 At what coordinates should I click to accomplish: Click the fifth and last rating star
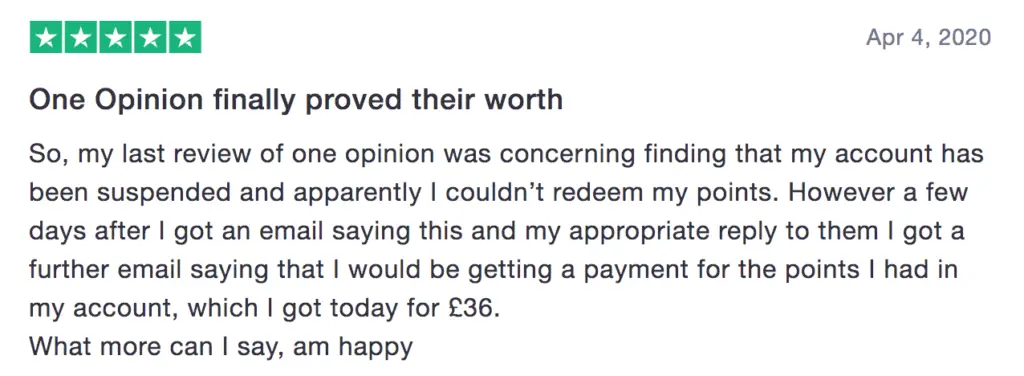coord(185,37)
